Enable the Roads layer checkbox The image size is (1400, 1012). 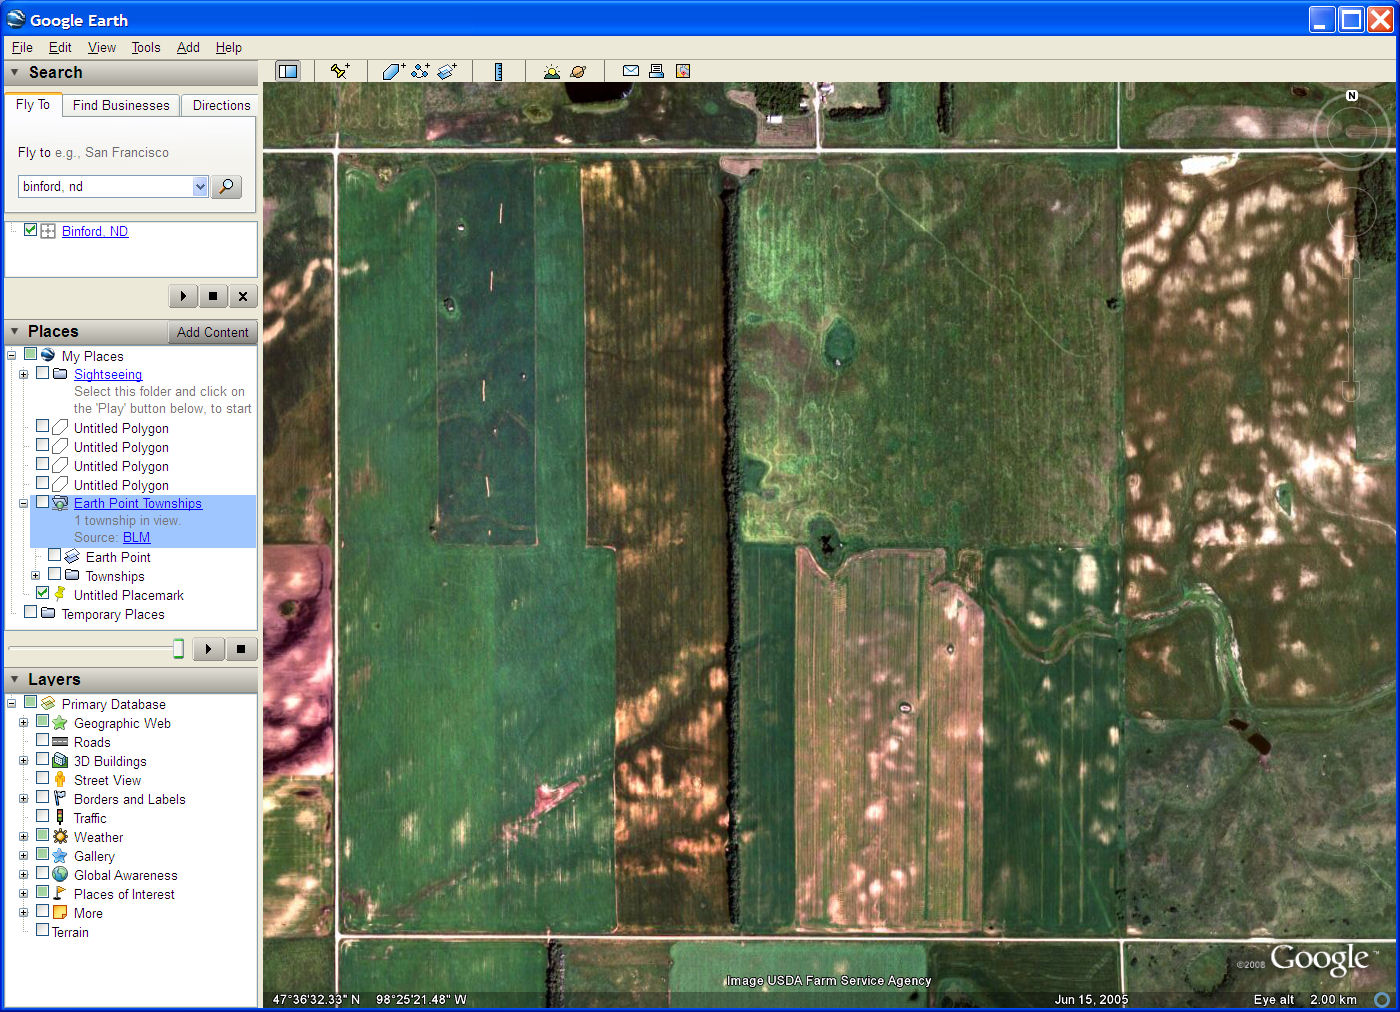tap(42, 741)
